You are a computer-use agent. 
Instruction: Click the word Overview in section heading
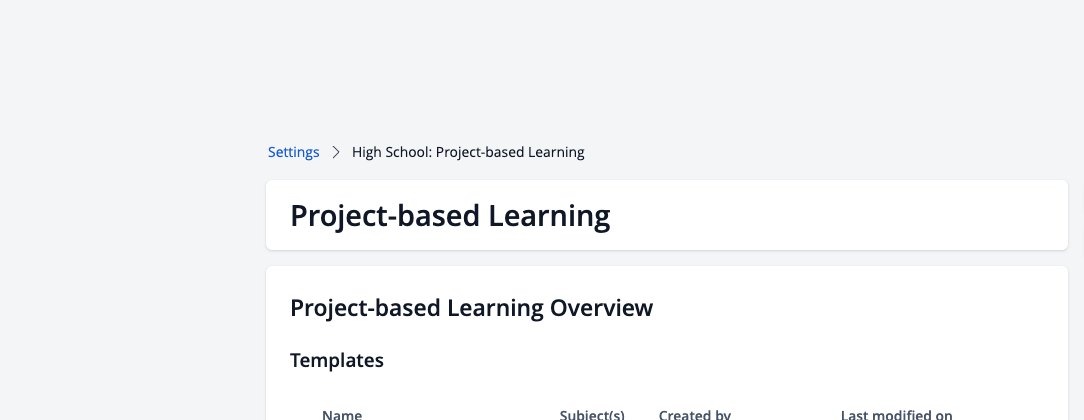point(601,307)
